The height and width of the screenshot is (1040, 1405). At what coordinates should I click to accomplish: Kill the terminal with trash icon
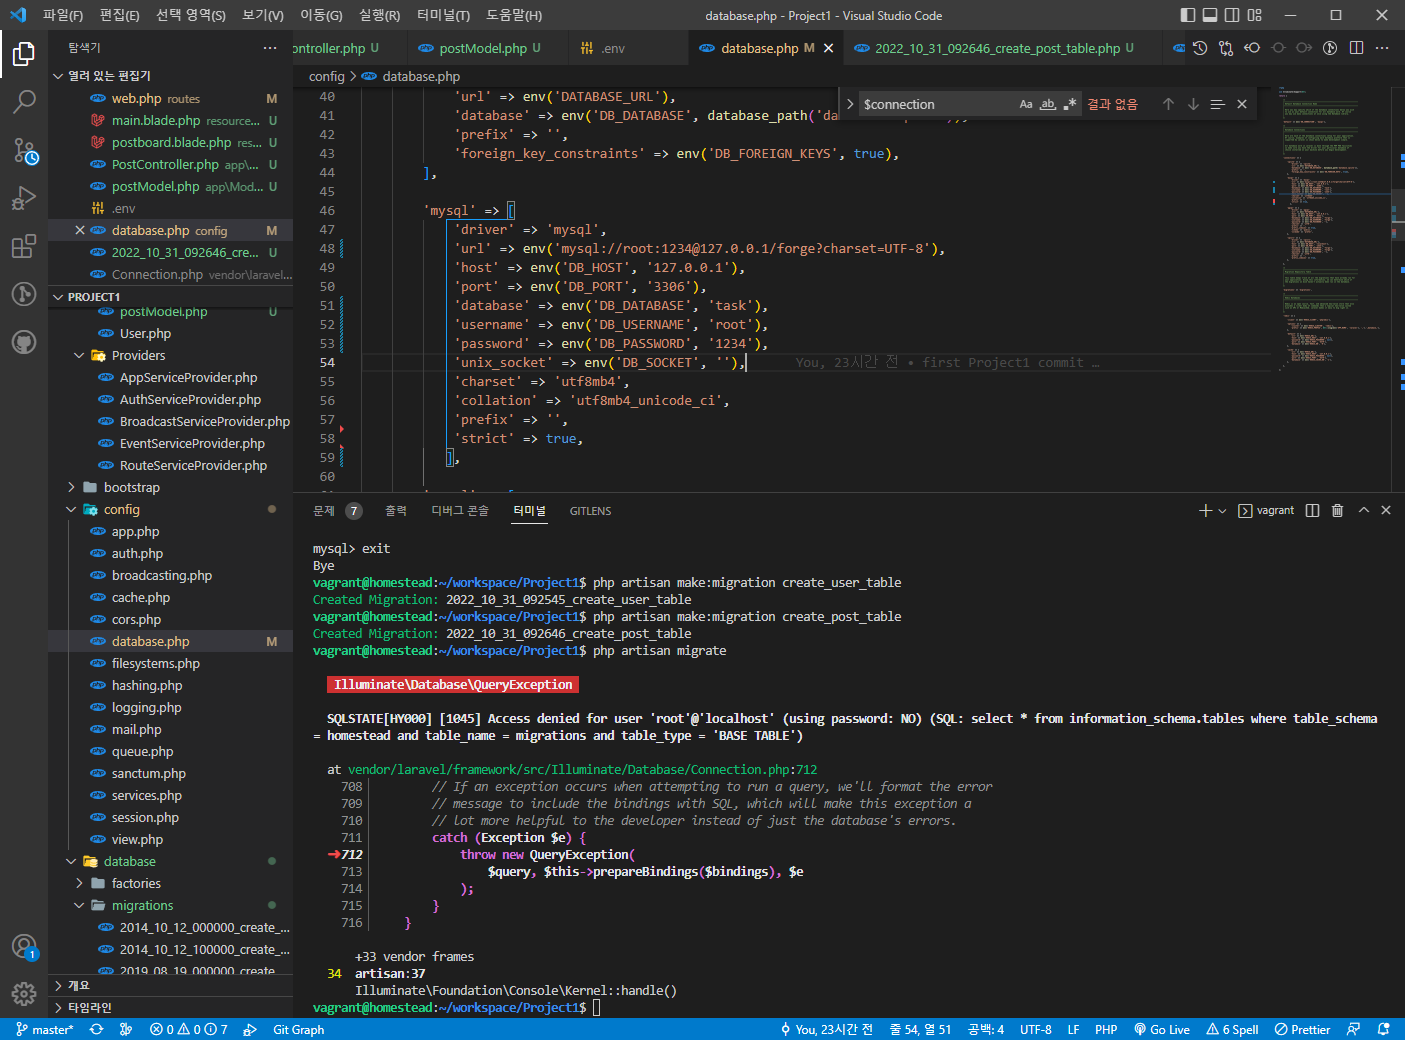1338,510
